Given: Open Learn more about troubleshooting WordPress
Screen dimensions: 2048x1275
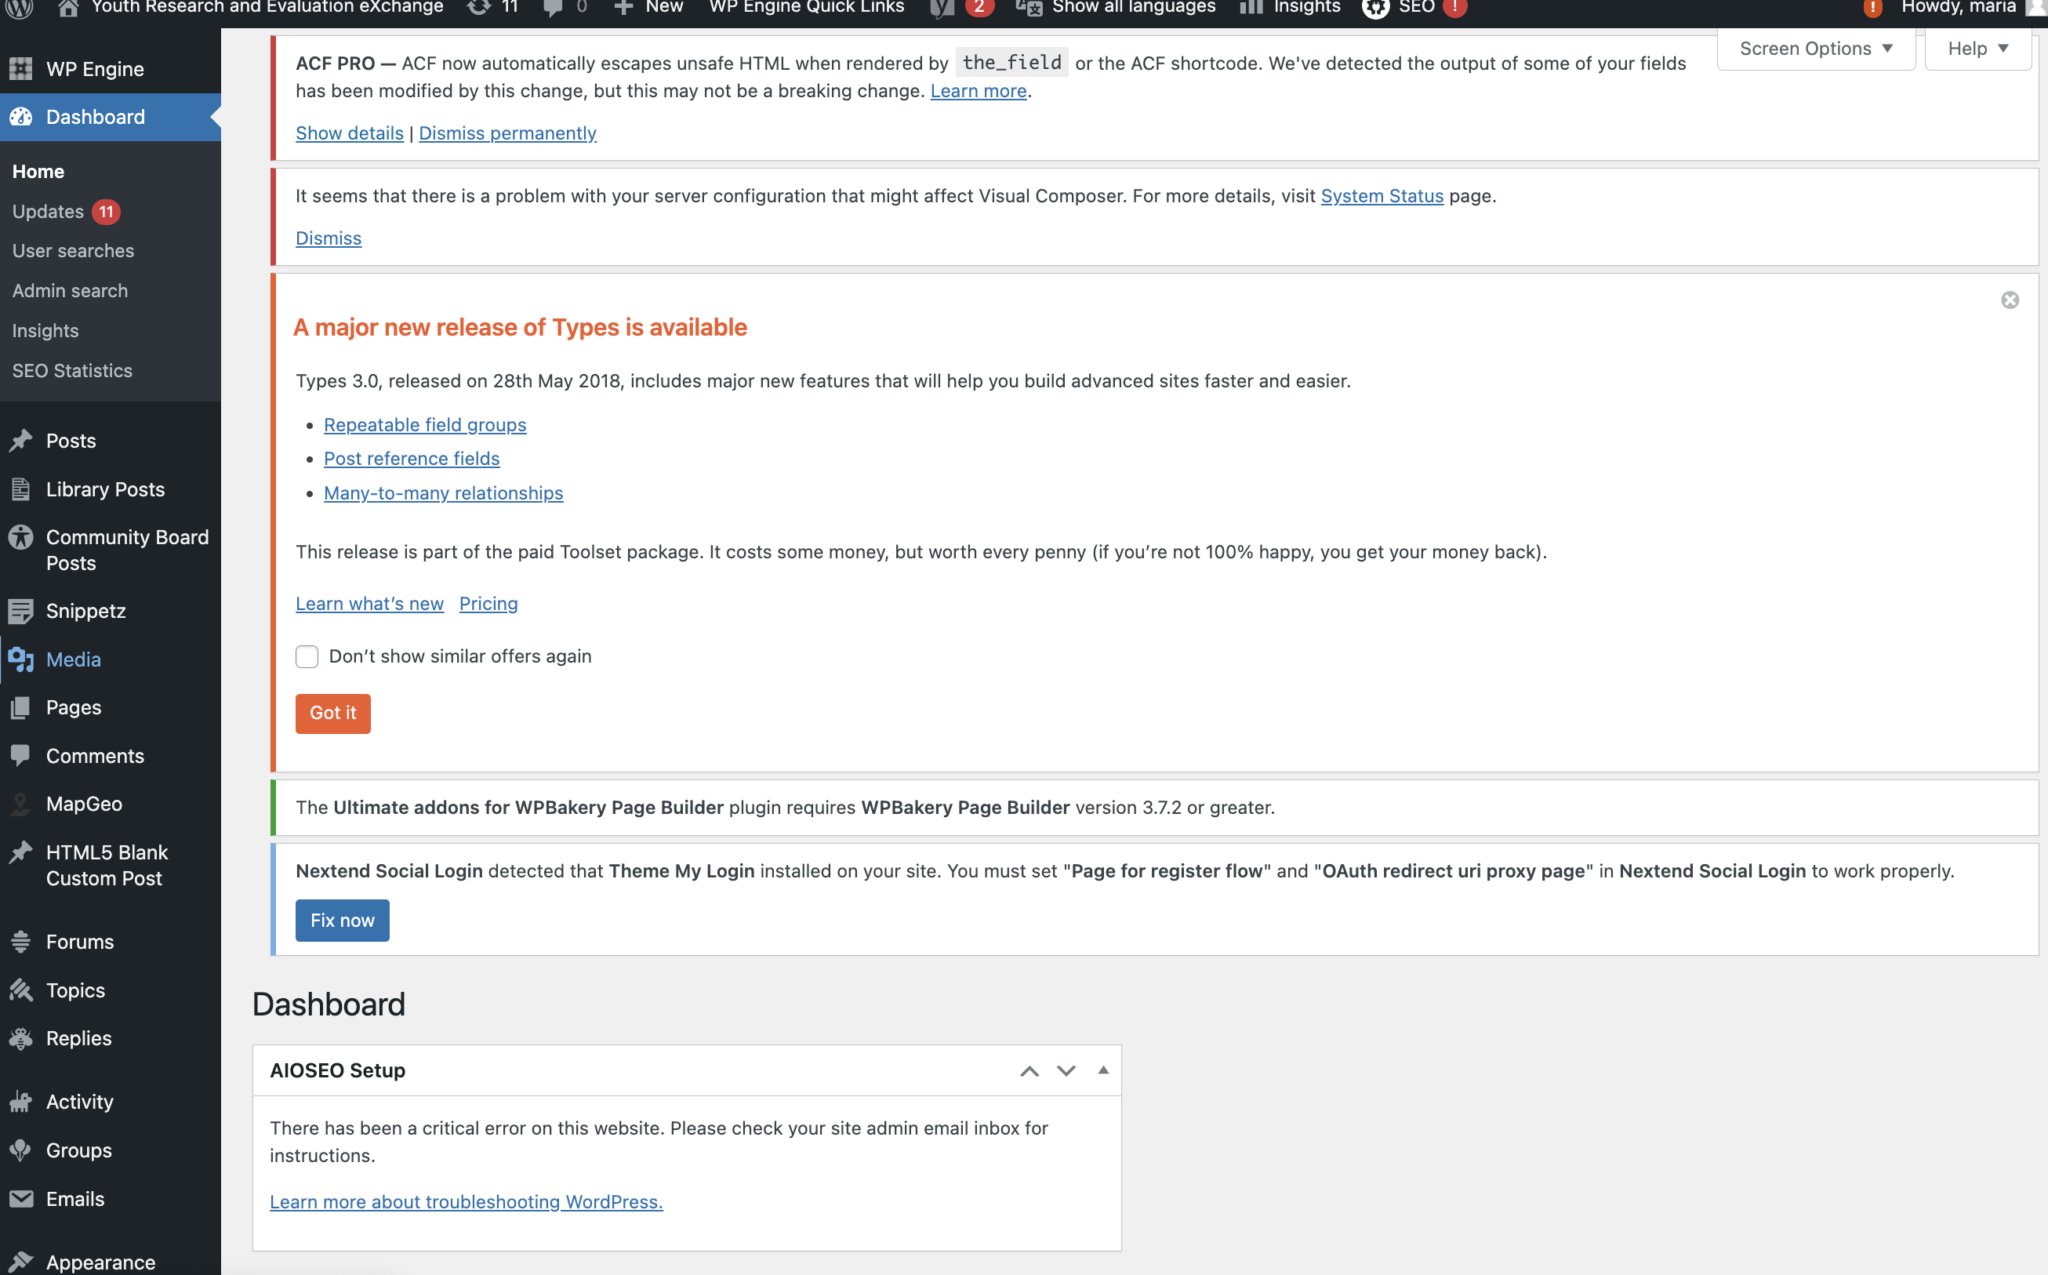Looking at the screenshot, I should pyautogui.click(x=466, y=1202).
